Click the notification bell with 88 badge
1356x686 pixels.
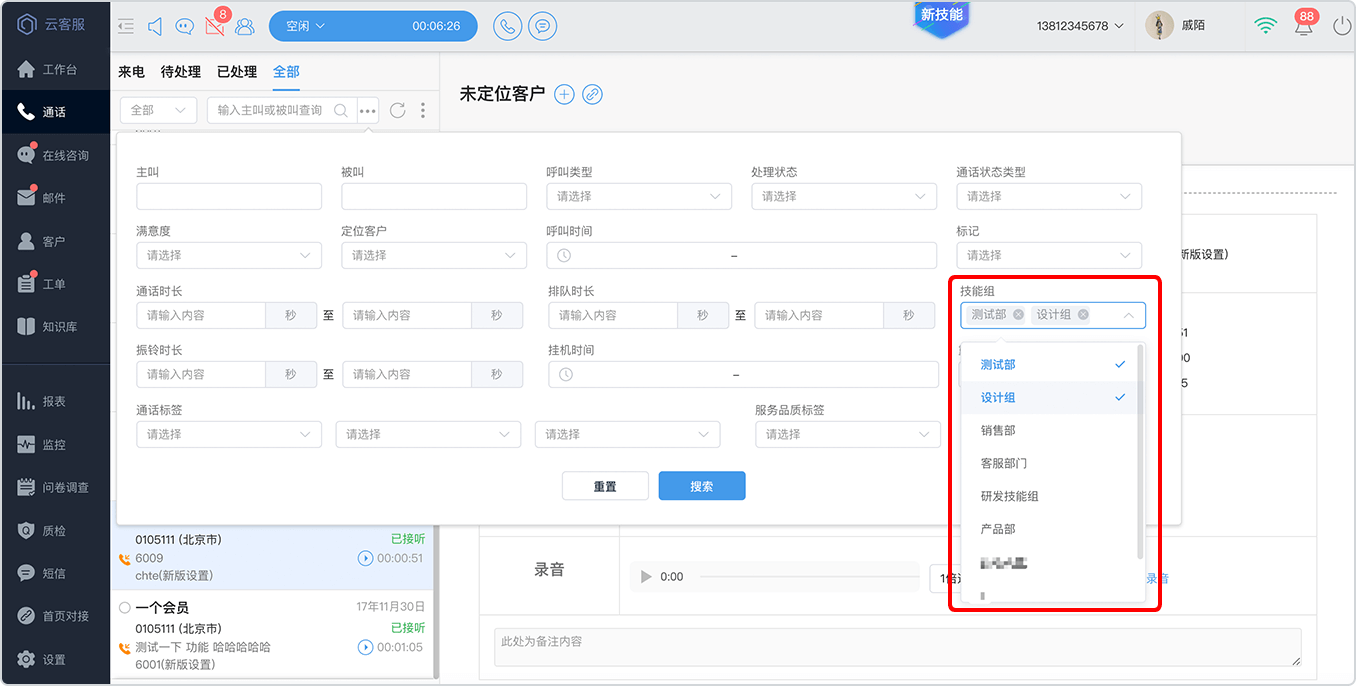point(1304,25)
